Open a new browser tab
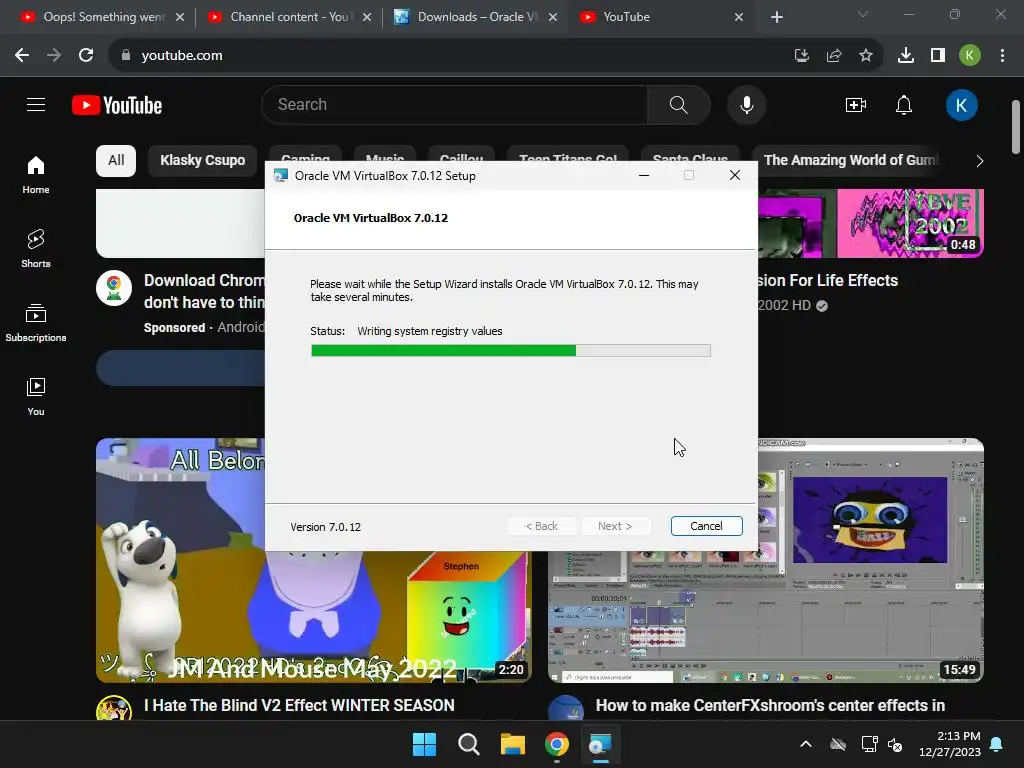The height and width of the screenshot is (768, 1024). point(776,17)
